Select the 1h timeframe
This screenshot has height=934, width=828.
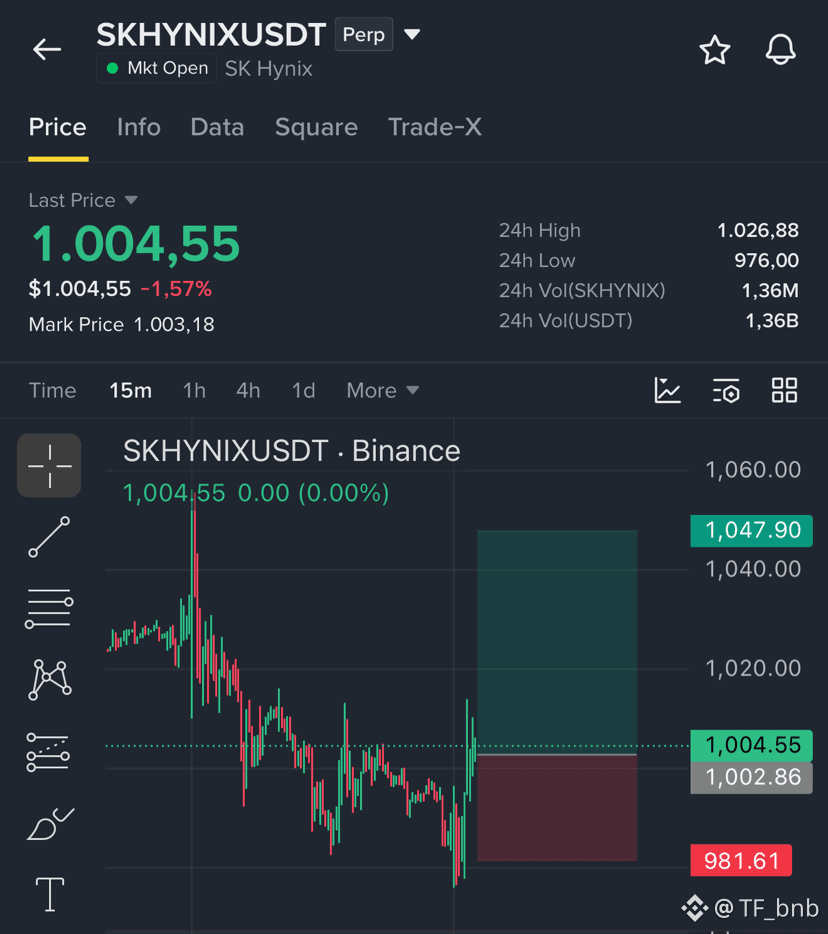(194, 391)
